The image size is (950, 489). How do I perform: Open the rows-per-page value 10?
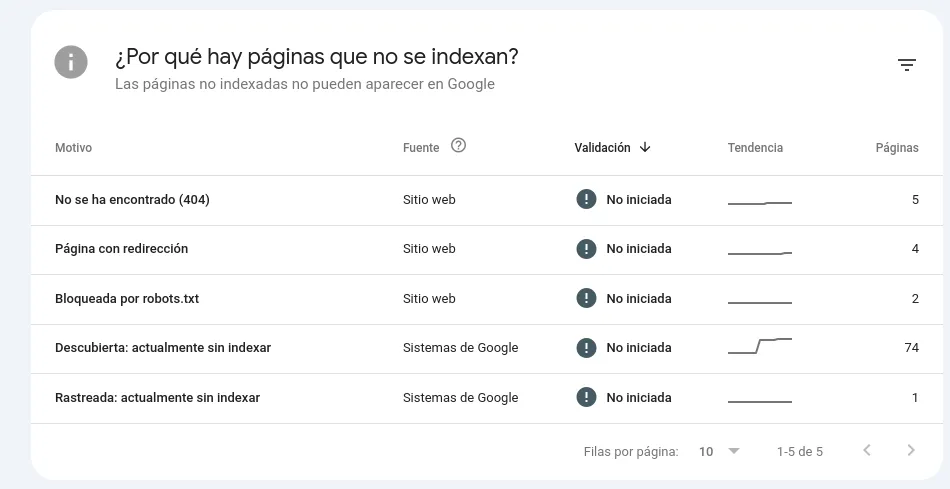pyautogui.click(x=706, y=451)
